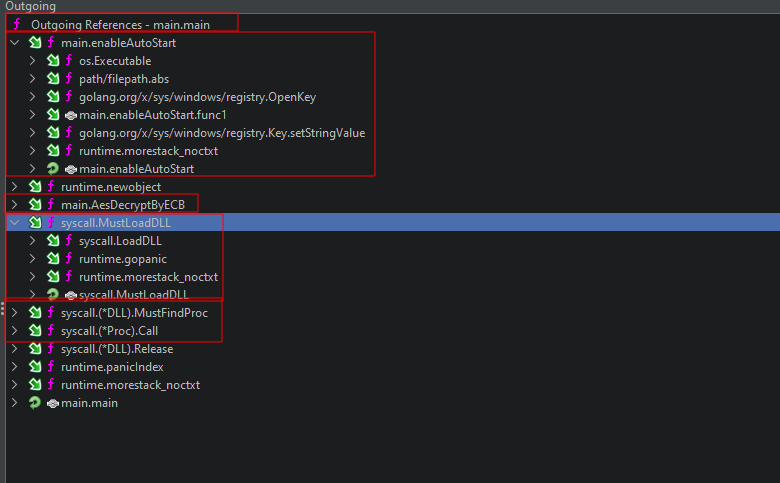This screenshot has height=483, width=780.
Task: Select syscall.LoadDLL entry
Action: click(120, 241)
